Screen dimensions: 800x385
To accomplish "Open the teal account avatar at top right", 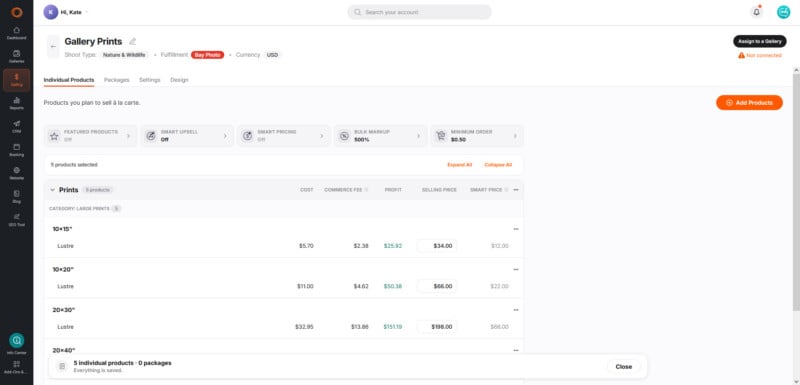I will (x=783, y=12).
